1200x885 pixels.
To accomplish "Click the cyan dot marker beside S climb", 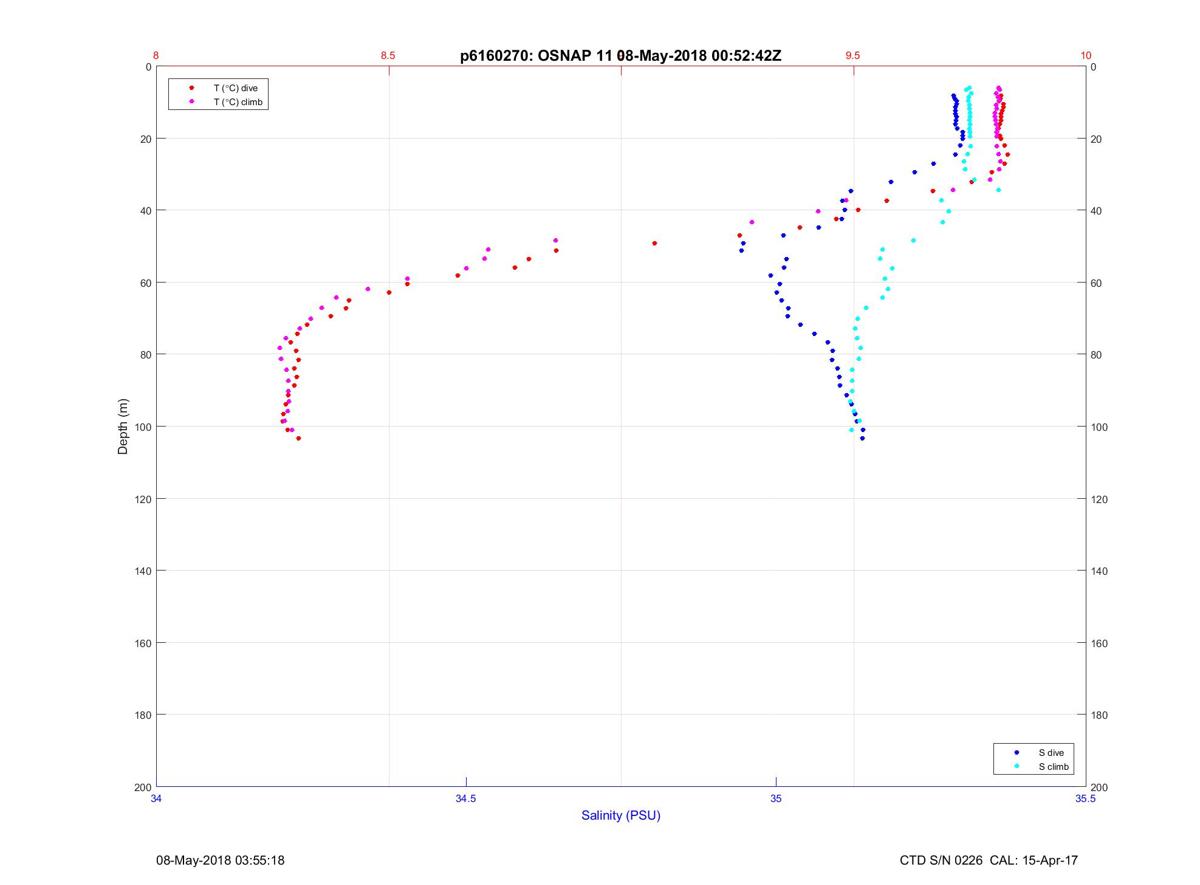I will [x=1017, y=766].
